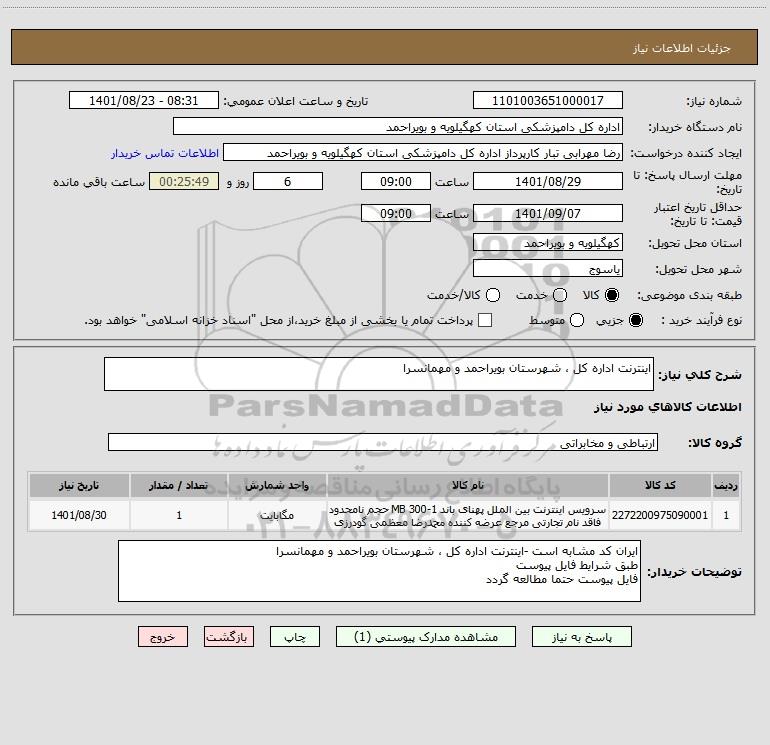Click the price validity date 1401/09/07
This screenshot has height=745, width=770.
(x=548, y=214)
